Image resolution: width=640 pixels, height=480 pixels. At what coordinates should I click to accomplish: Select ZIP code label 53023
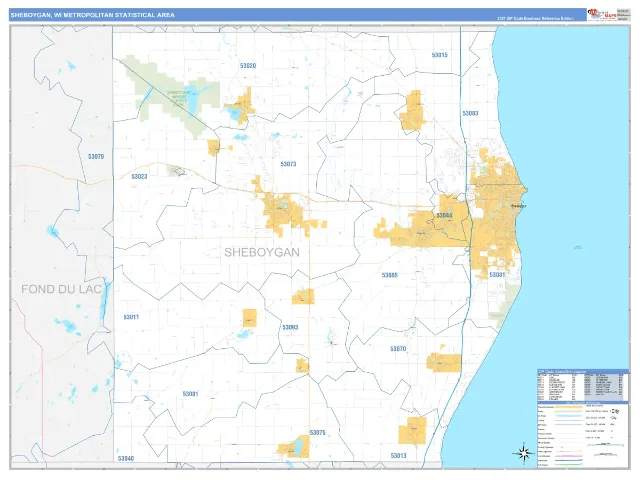point(139,177)
